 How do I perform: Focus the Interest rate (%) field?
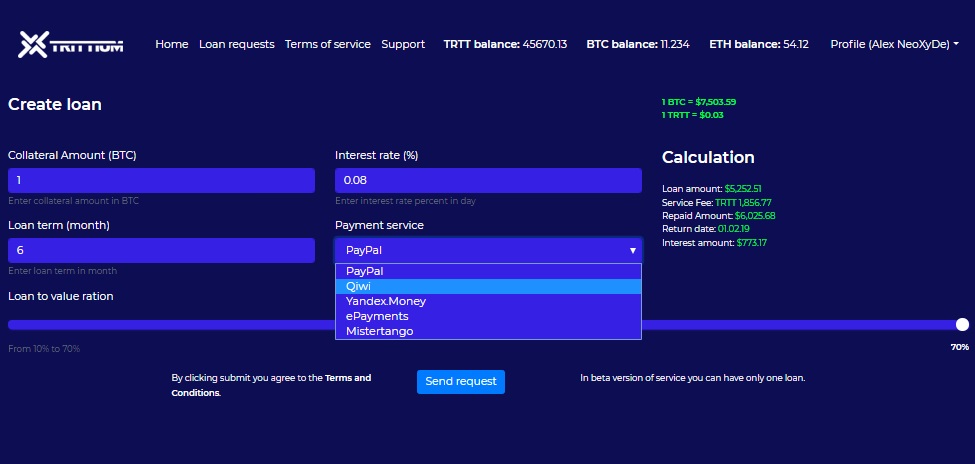coord(488,180)
